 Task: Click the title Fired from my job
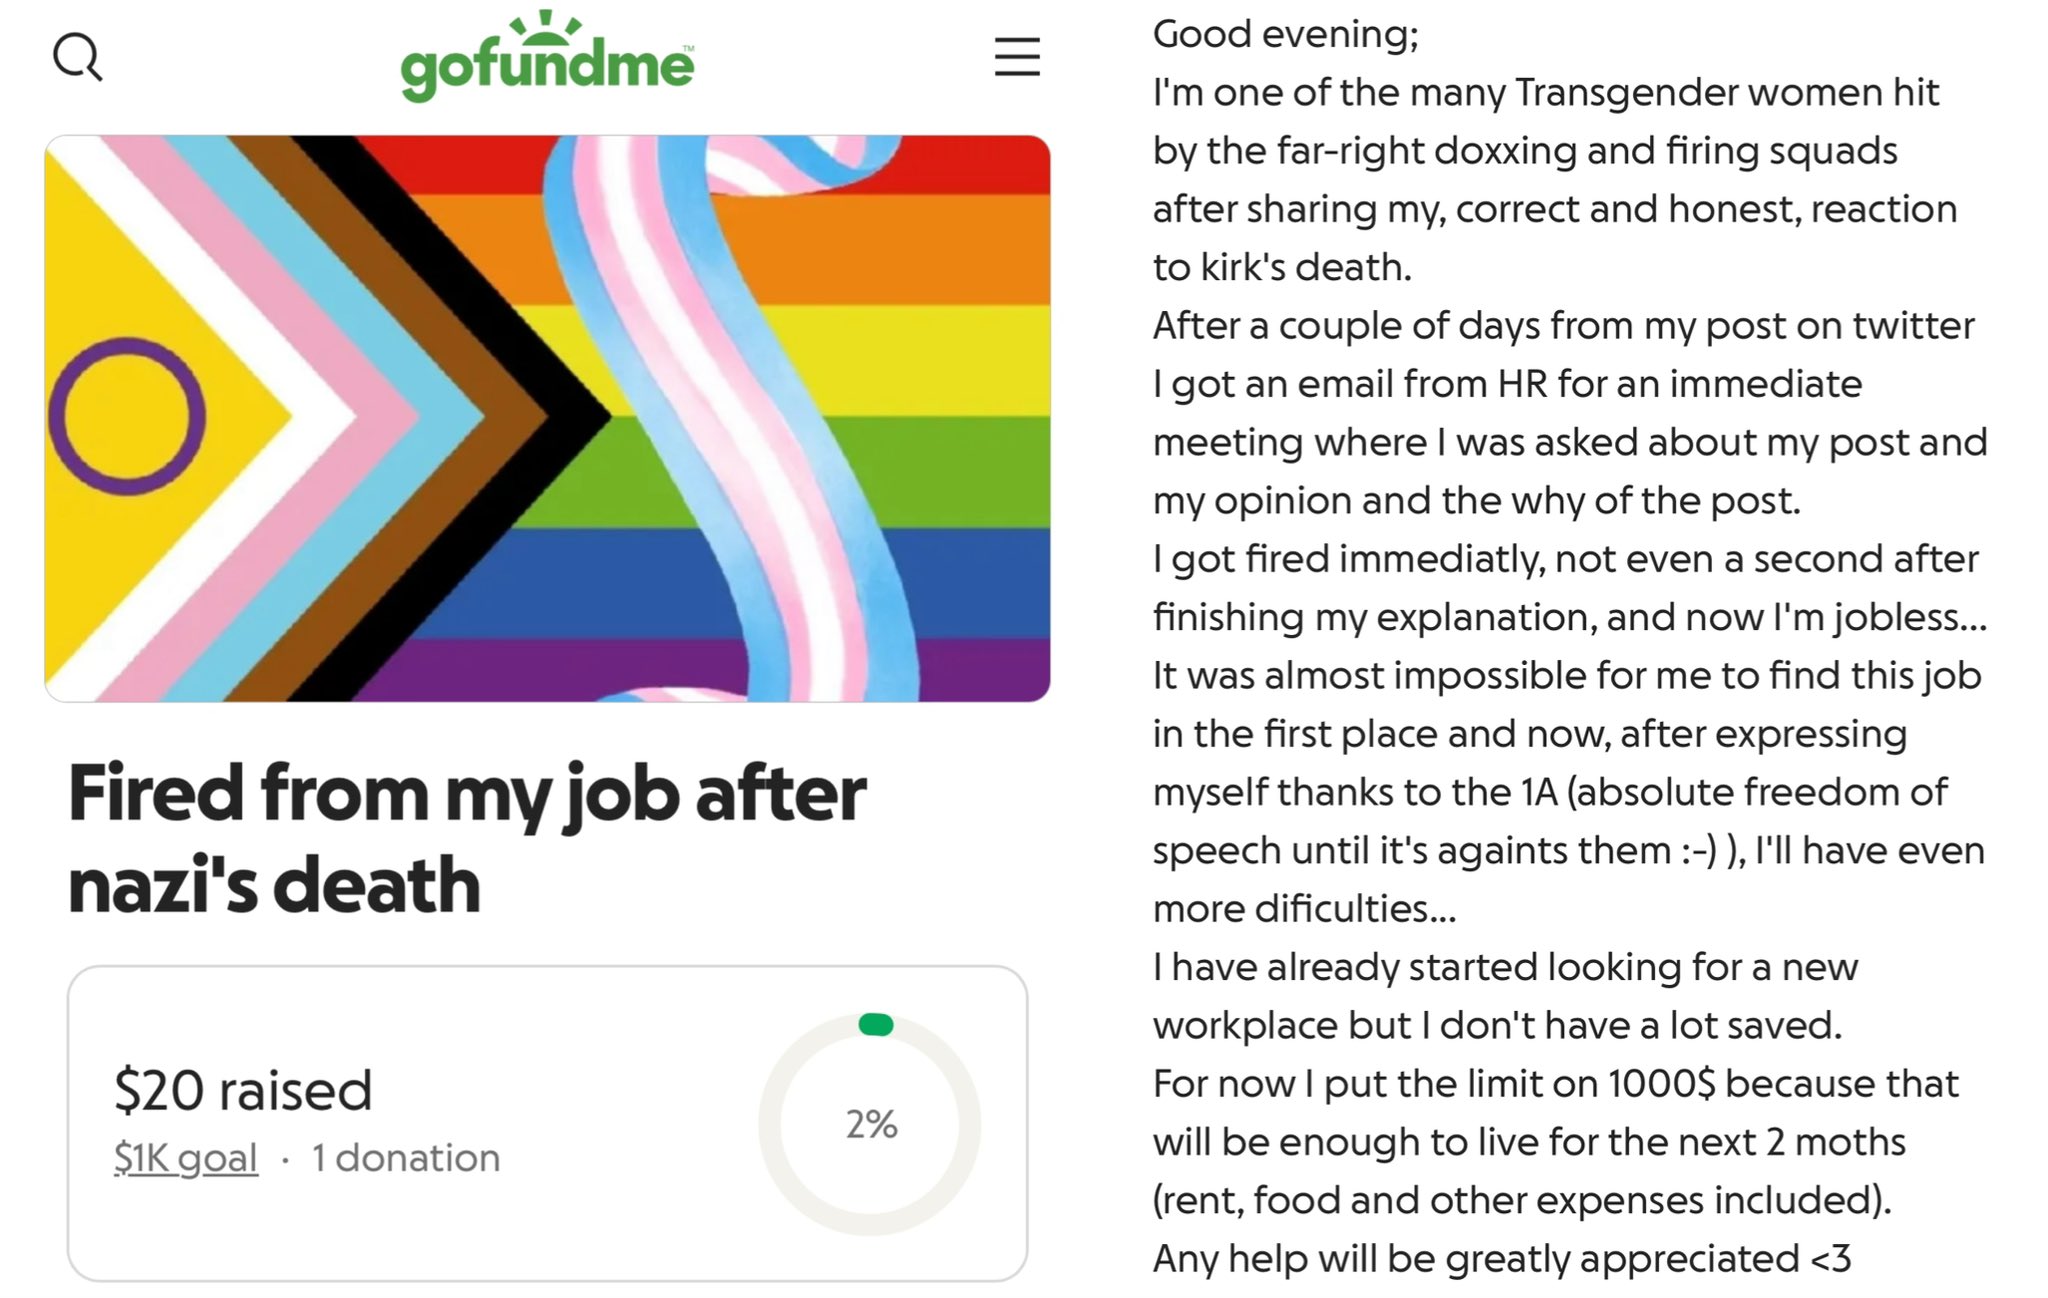click(467, 838)
